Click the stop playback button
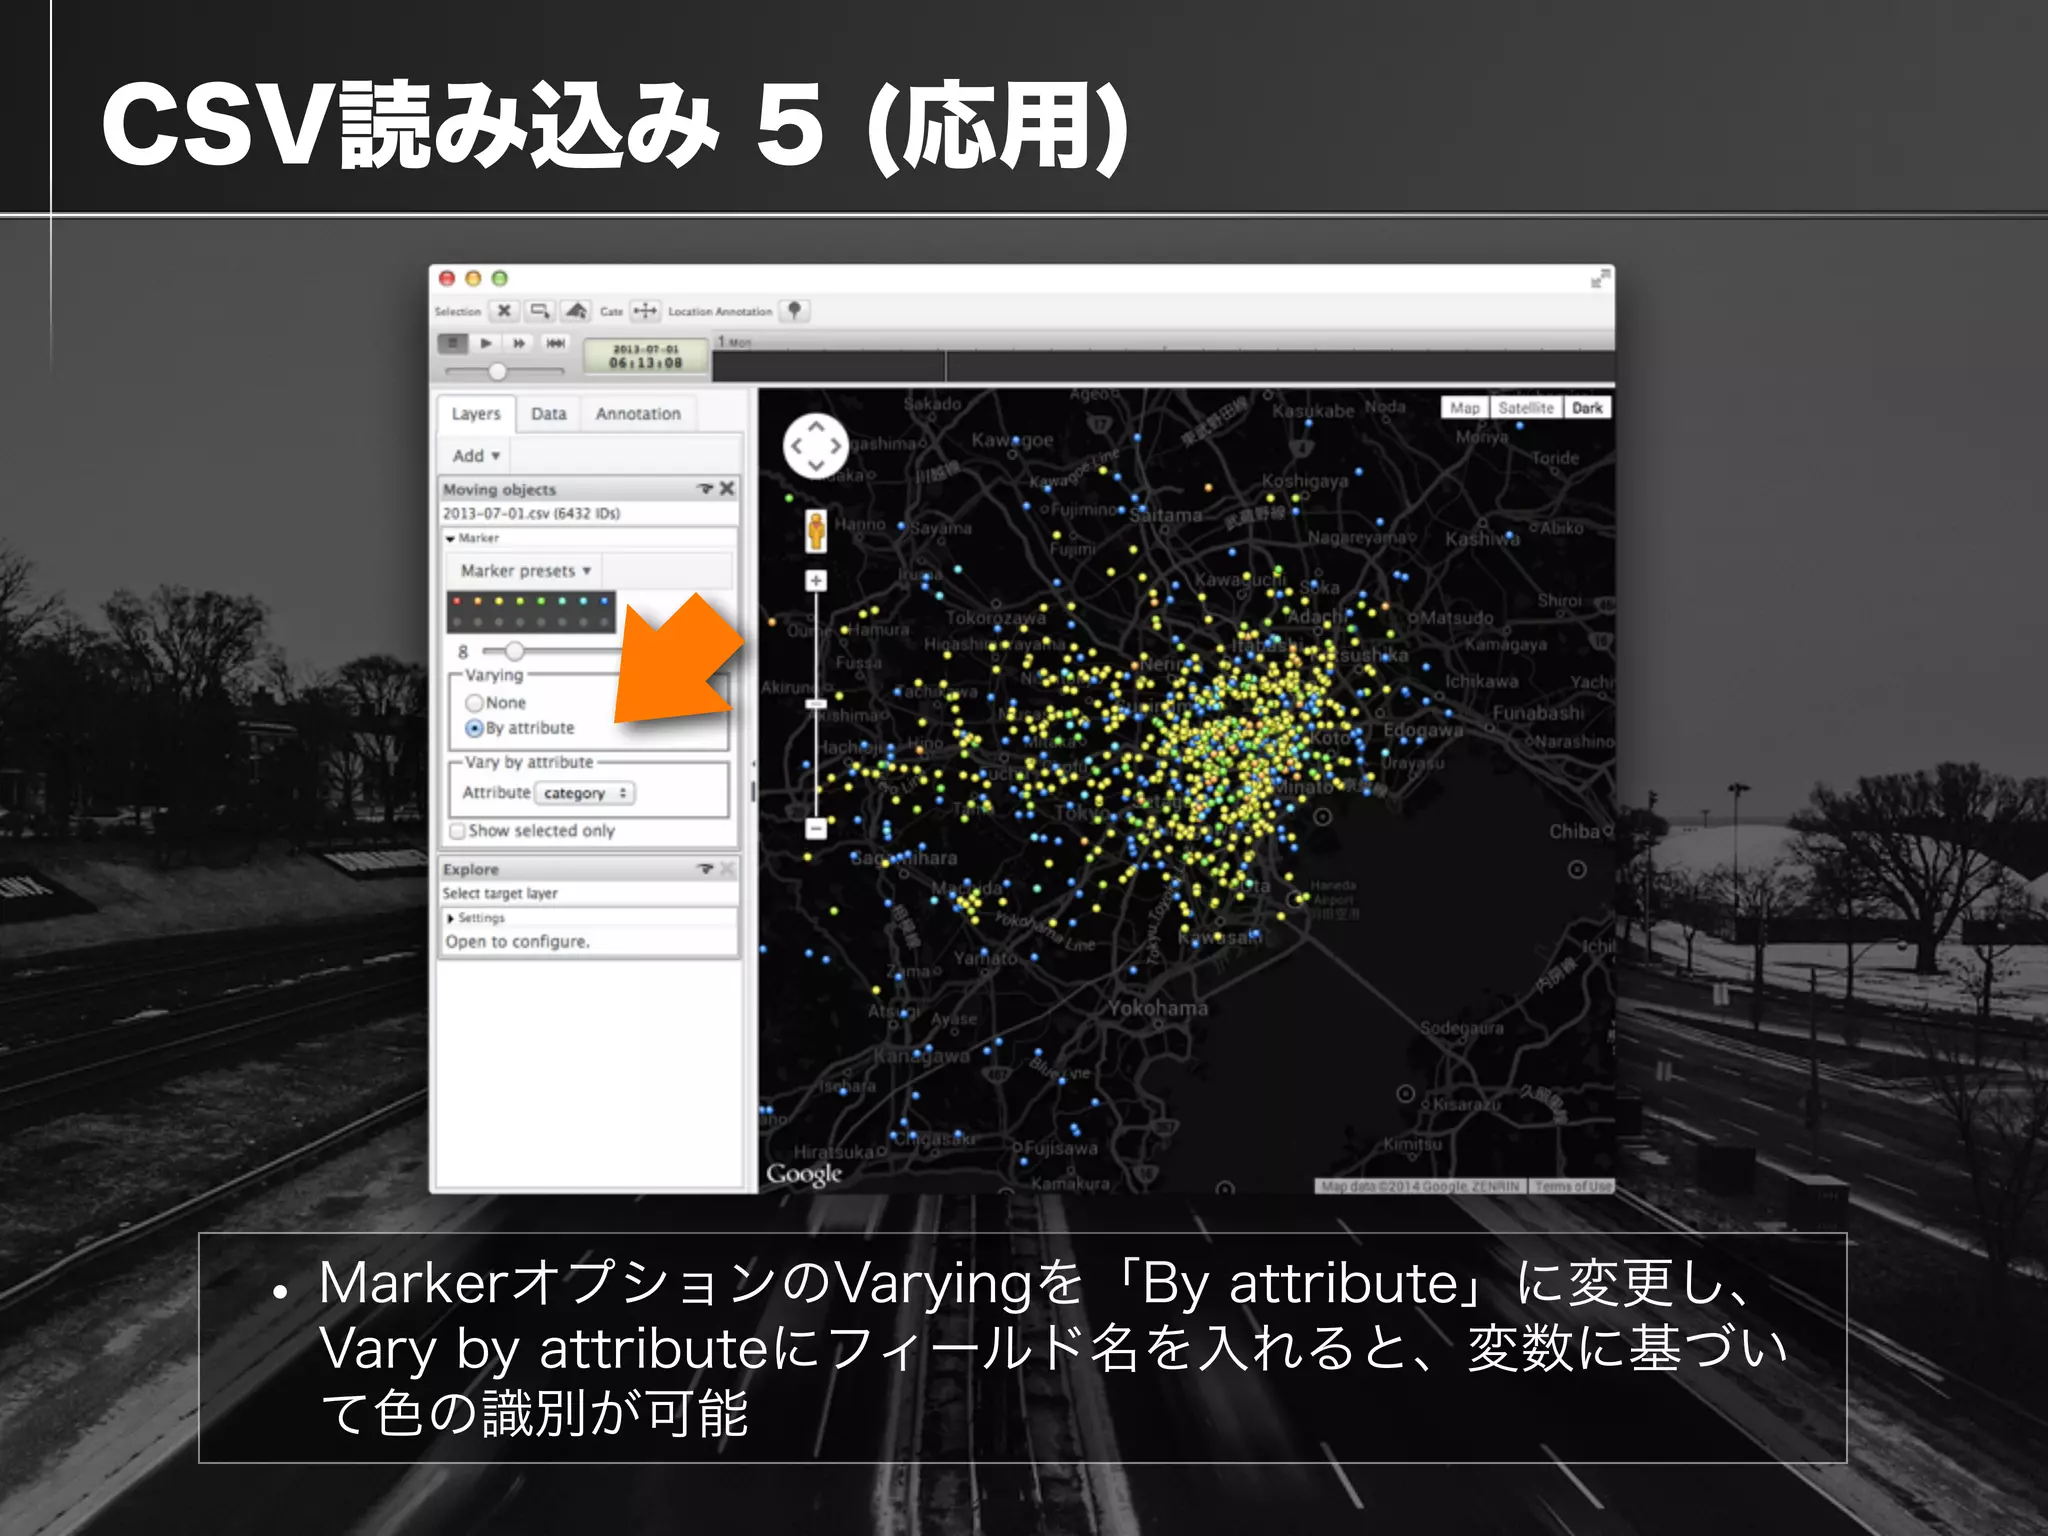The image size is (2048, 1536). click(453, 343)
